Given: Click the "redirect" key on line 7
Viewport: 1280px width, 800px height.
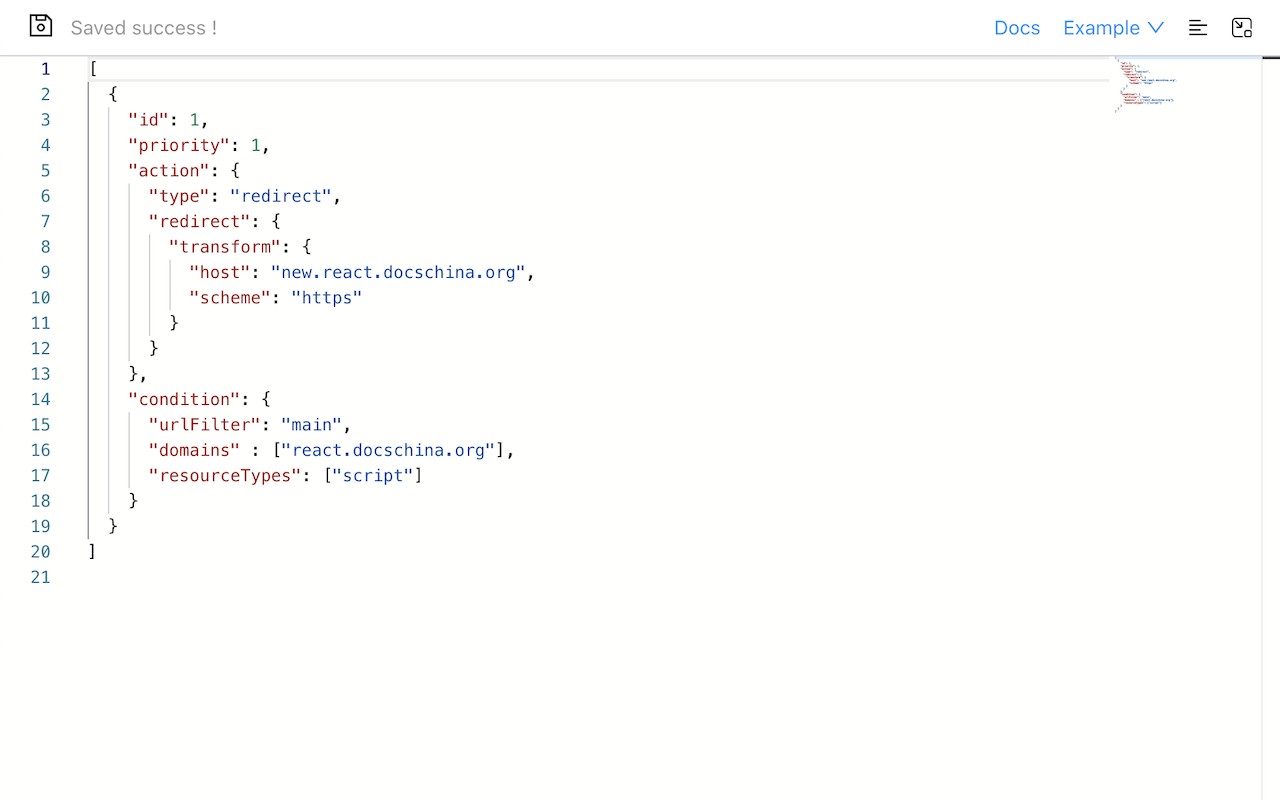Looking at the screenshot, I should coord(200,222).
